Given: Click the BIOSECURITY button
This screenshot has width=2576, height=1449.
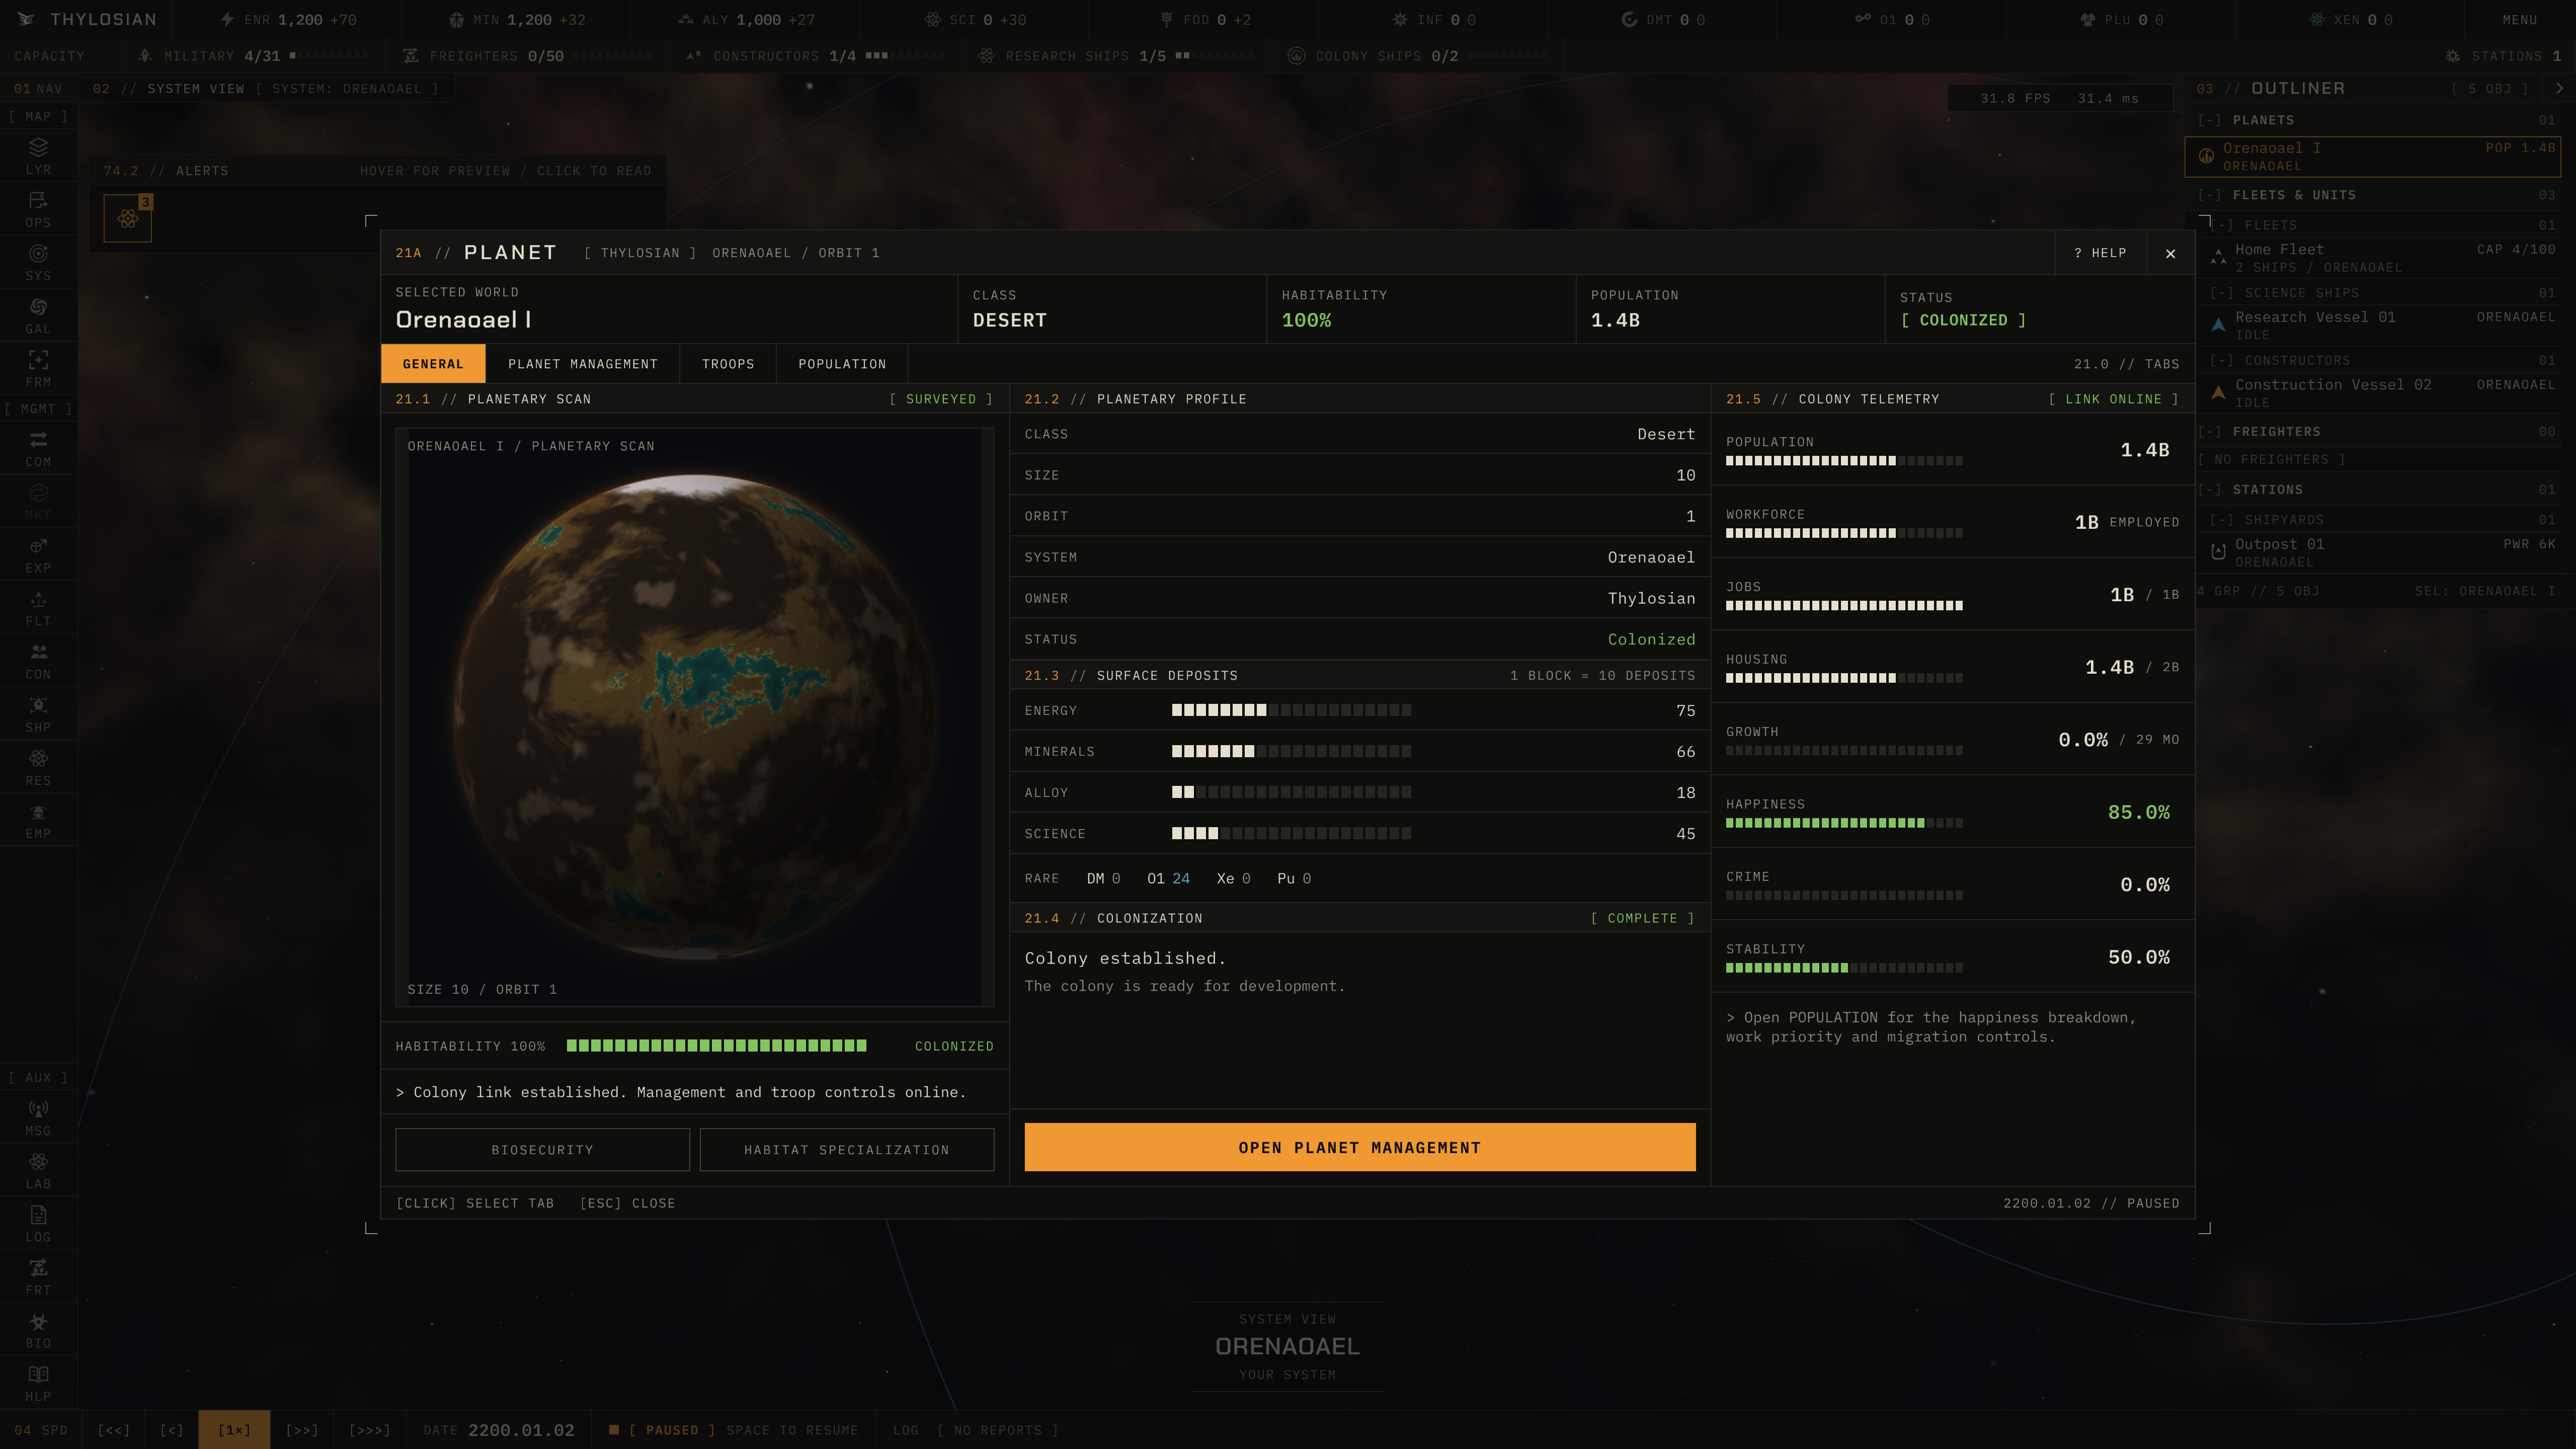Looking at the screenshot, I should click(x=542, y=1150).
